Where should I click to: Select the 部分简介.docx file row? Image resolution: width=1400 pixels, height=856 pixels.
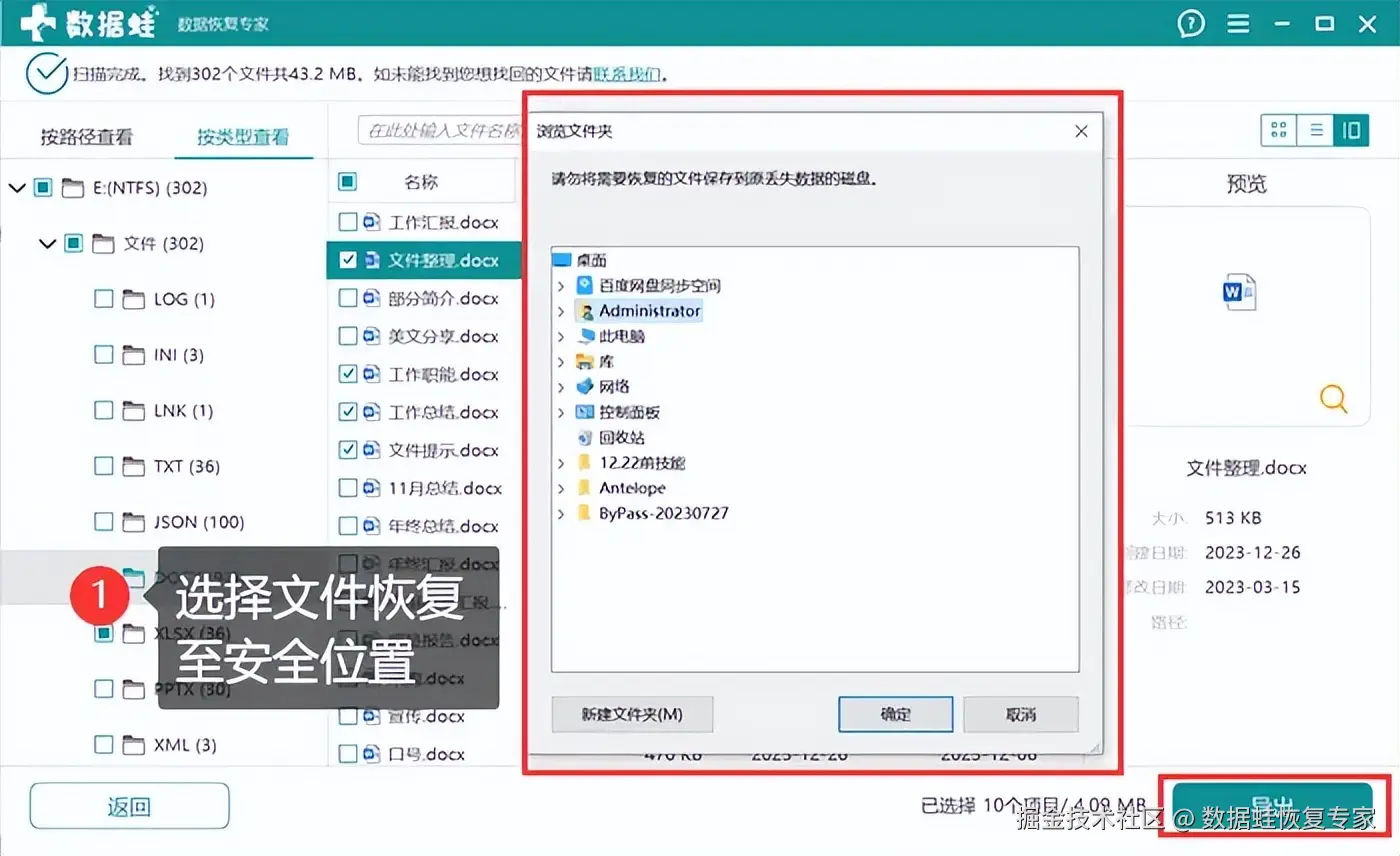(x=424, y=298)
